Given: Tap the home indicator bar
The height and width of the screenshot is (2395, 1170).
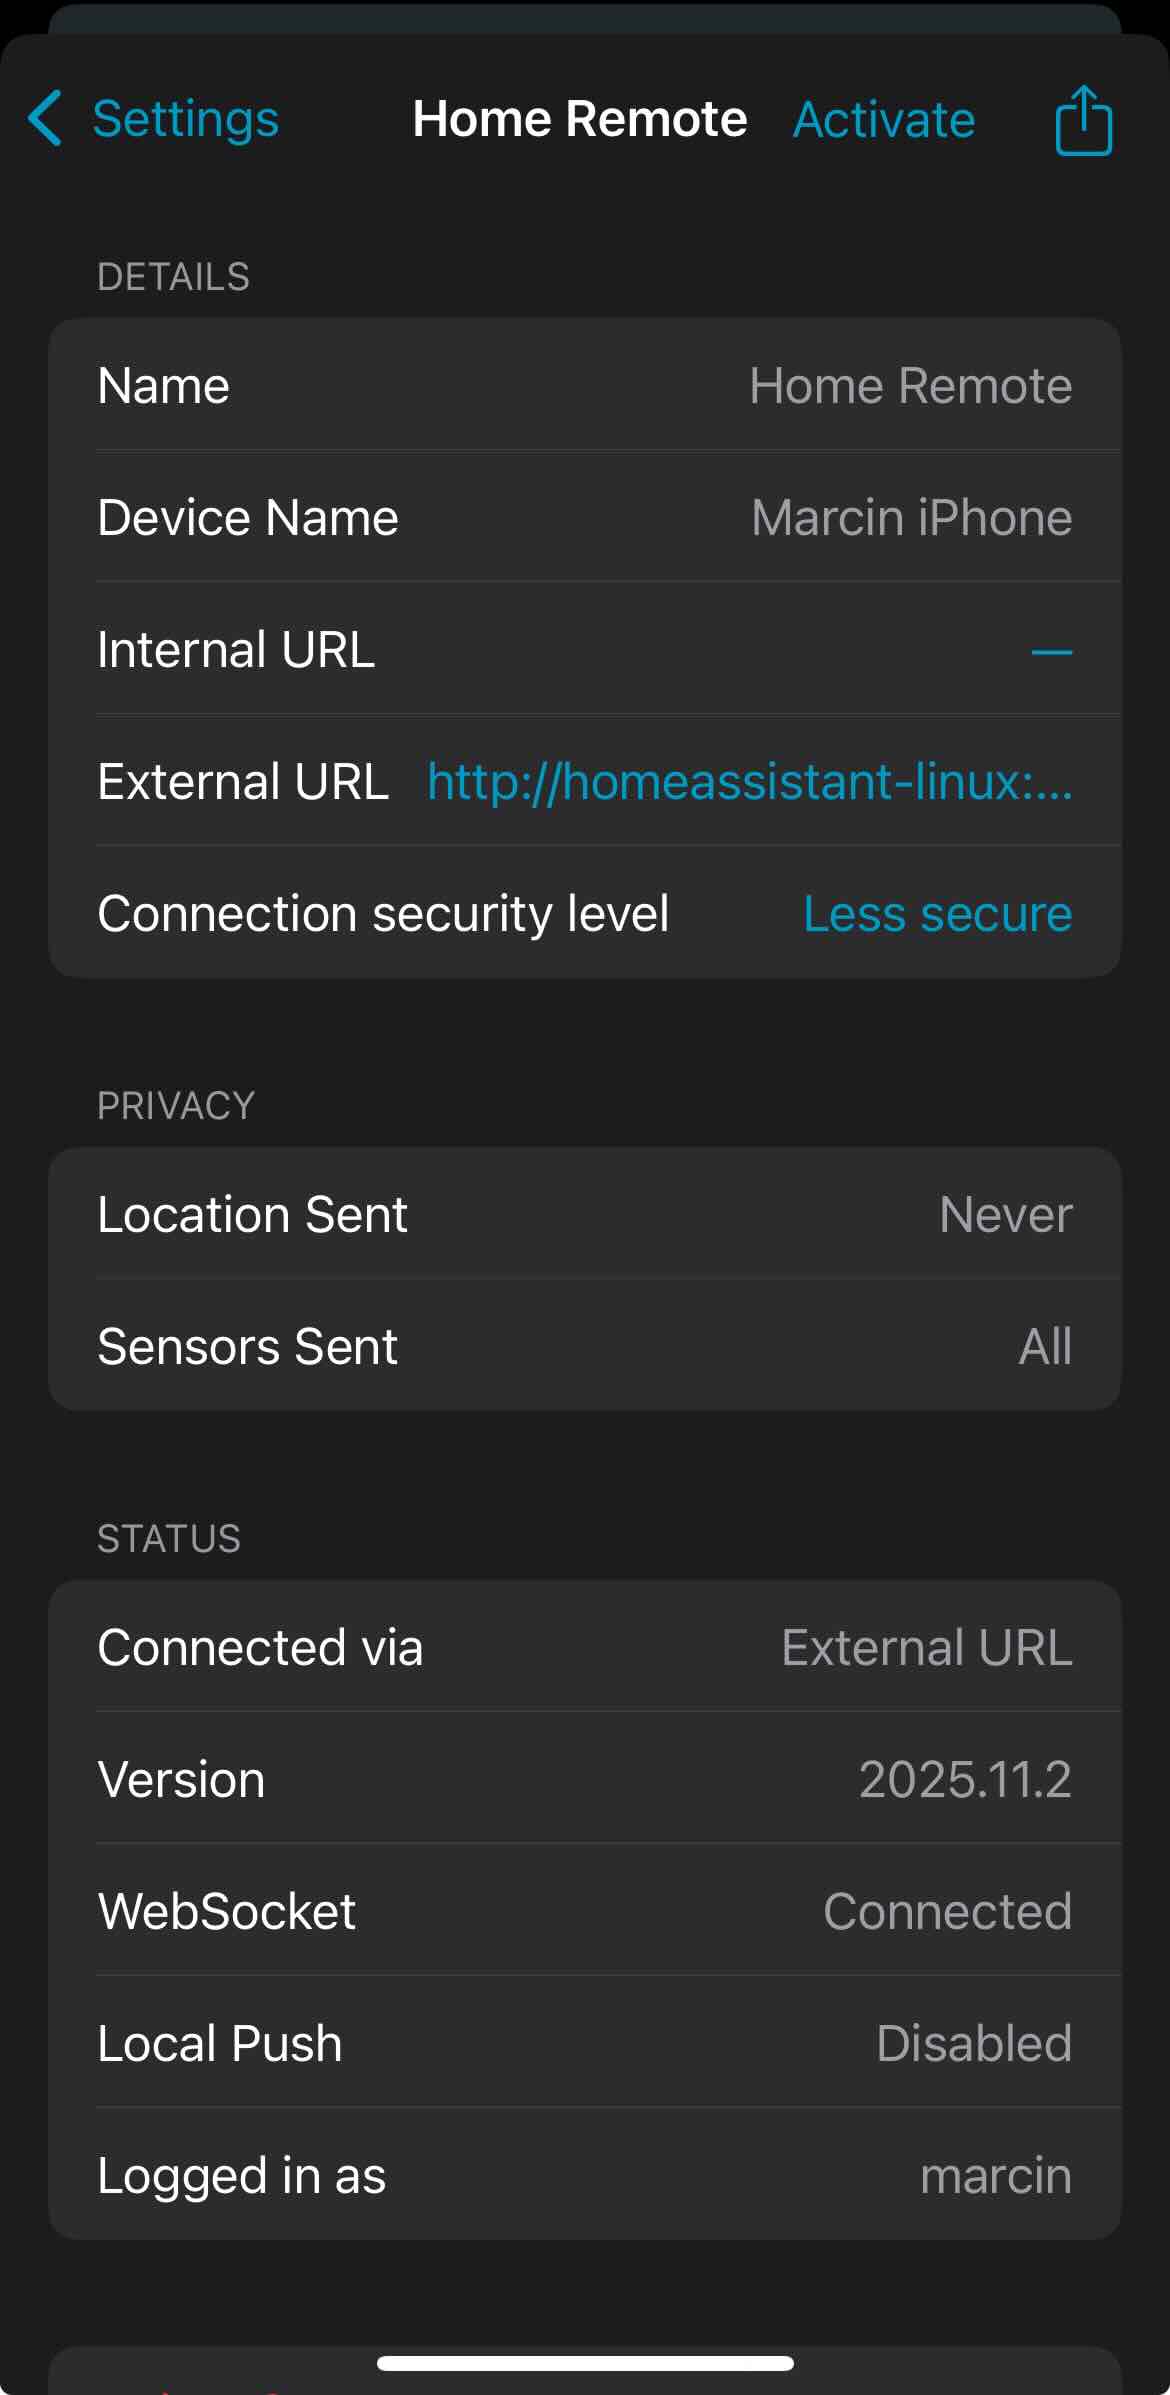Looking at the screenshot, I should (585, 2363).
